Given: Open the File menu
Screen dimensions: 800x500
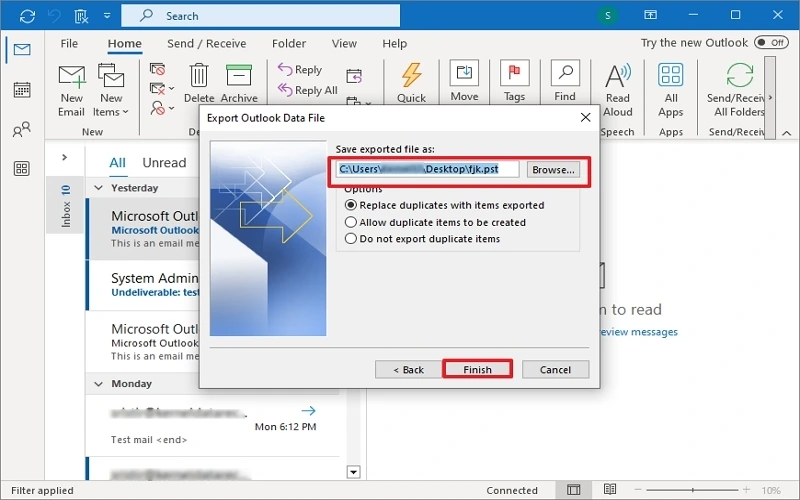Looking at the screenshot, I should (69, 44).
